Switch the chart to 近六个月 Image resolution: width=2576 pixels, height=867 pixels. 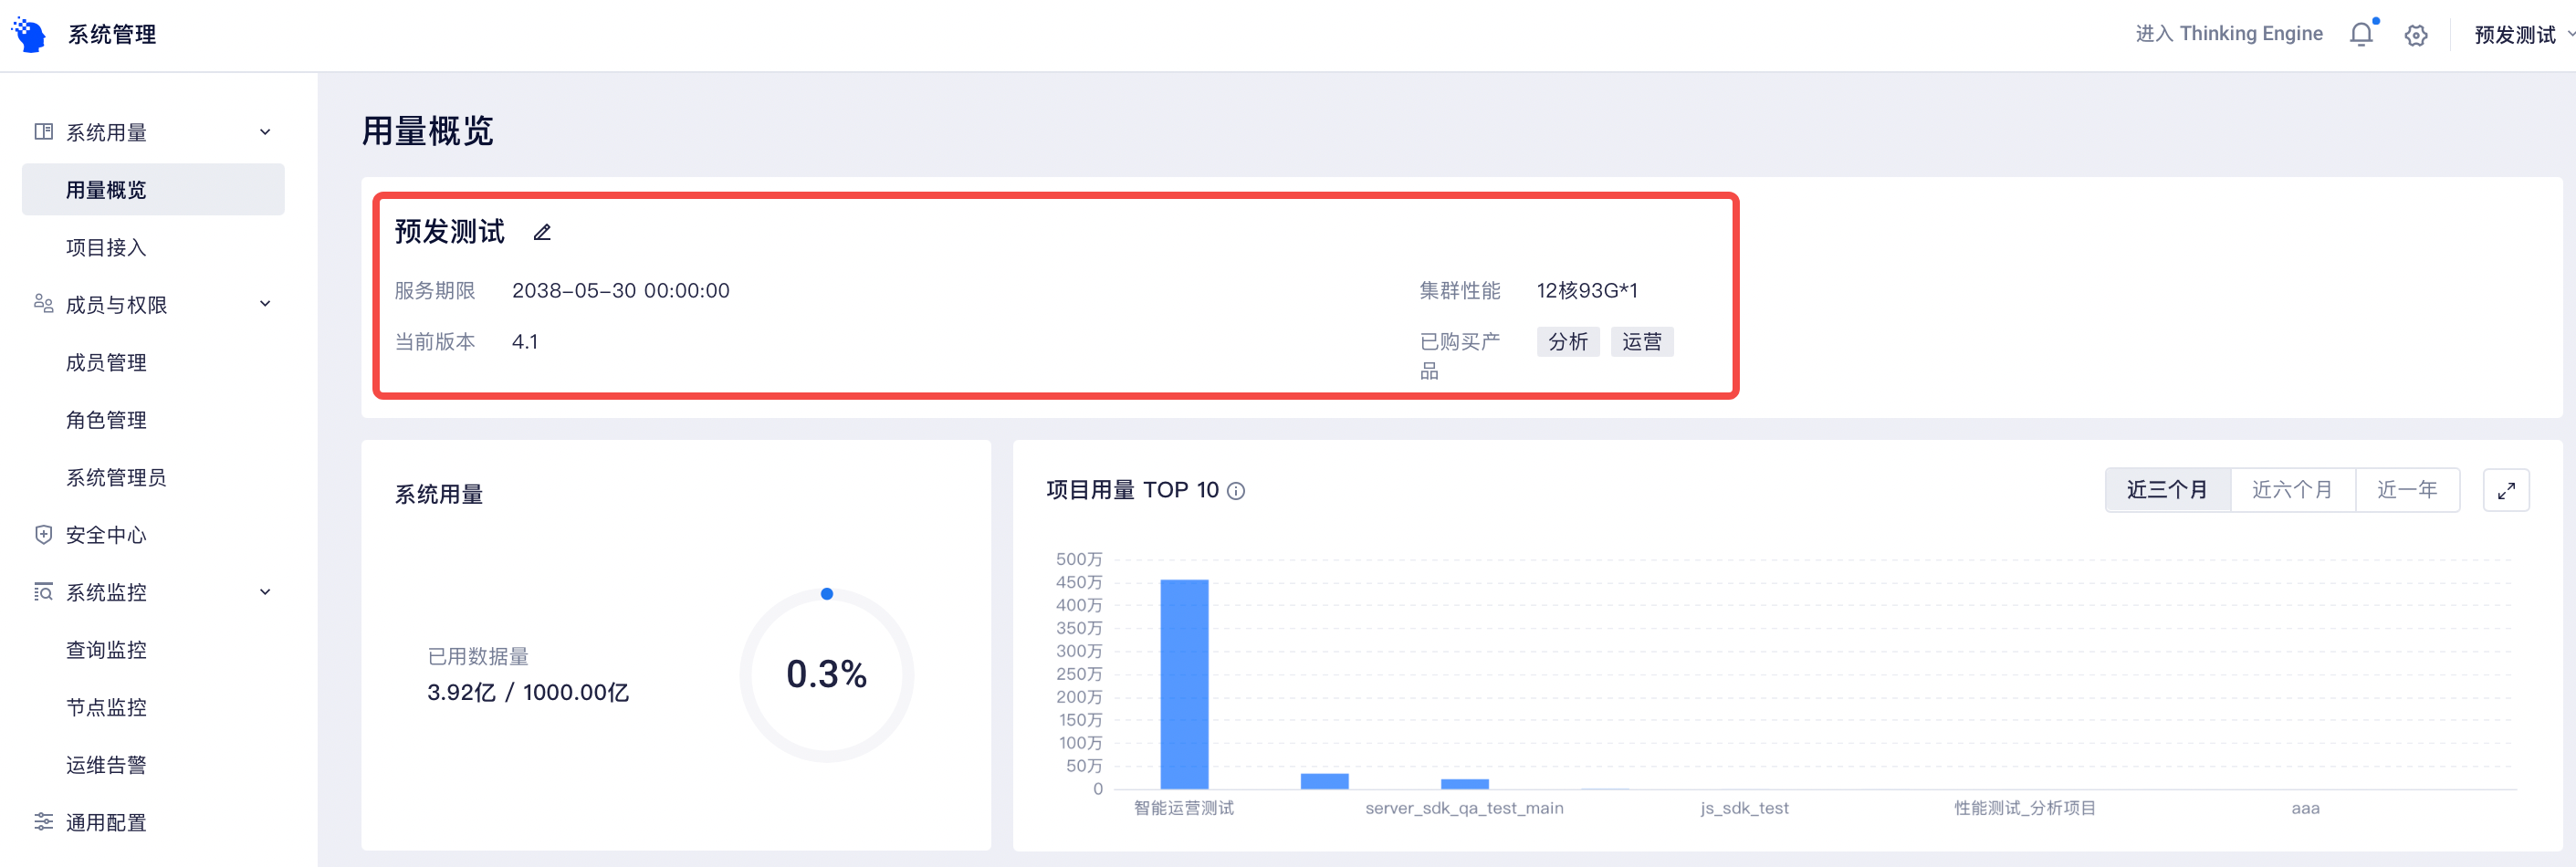point(2292,490)
